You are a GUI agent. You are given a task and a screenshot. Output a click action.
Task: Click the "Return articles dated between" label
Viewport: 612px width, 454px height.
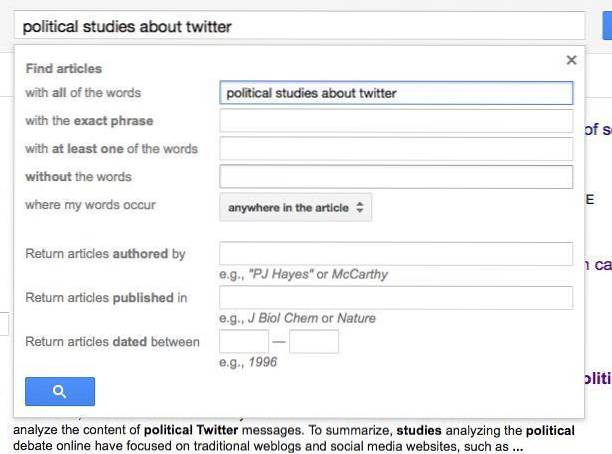[112, 342]
